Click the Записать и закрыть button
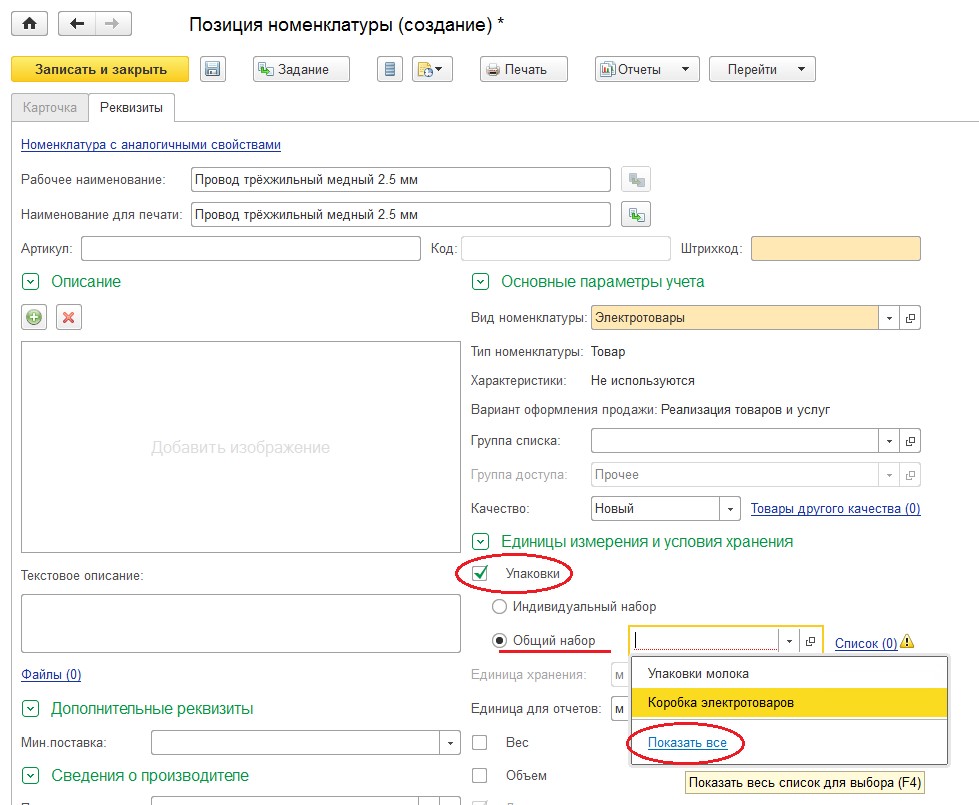The width and height of the screenshot is (979, 805). [100, 69]
